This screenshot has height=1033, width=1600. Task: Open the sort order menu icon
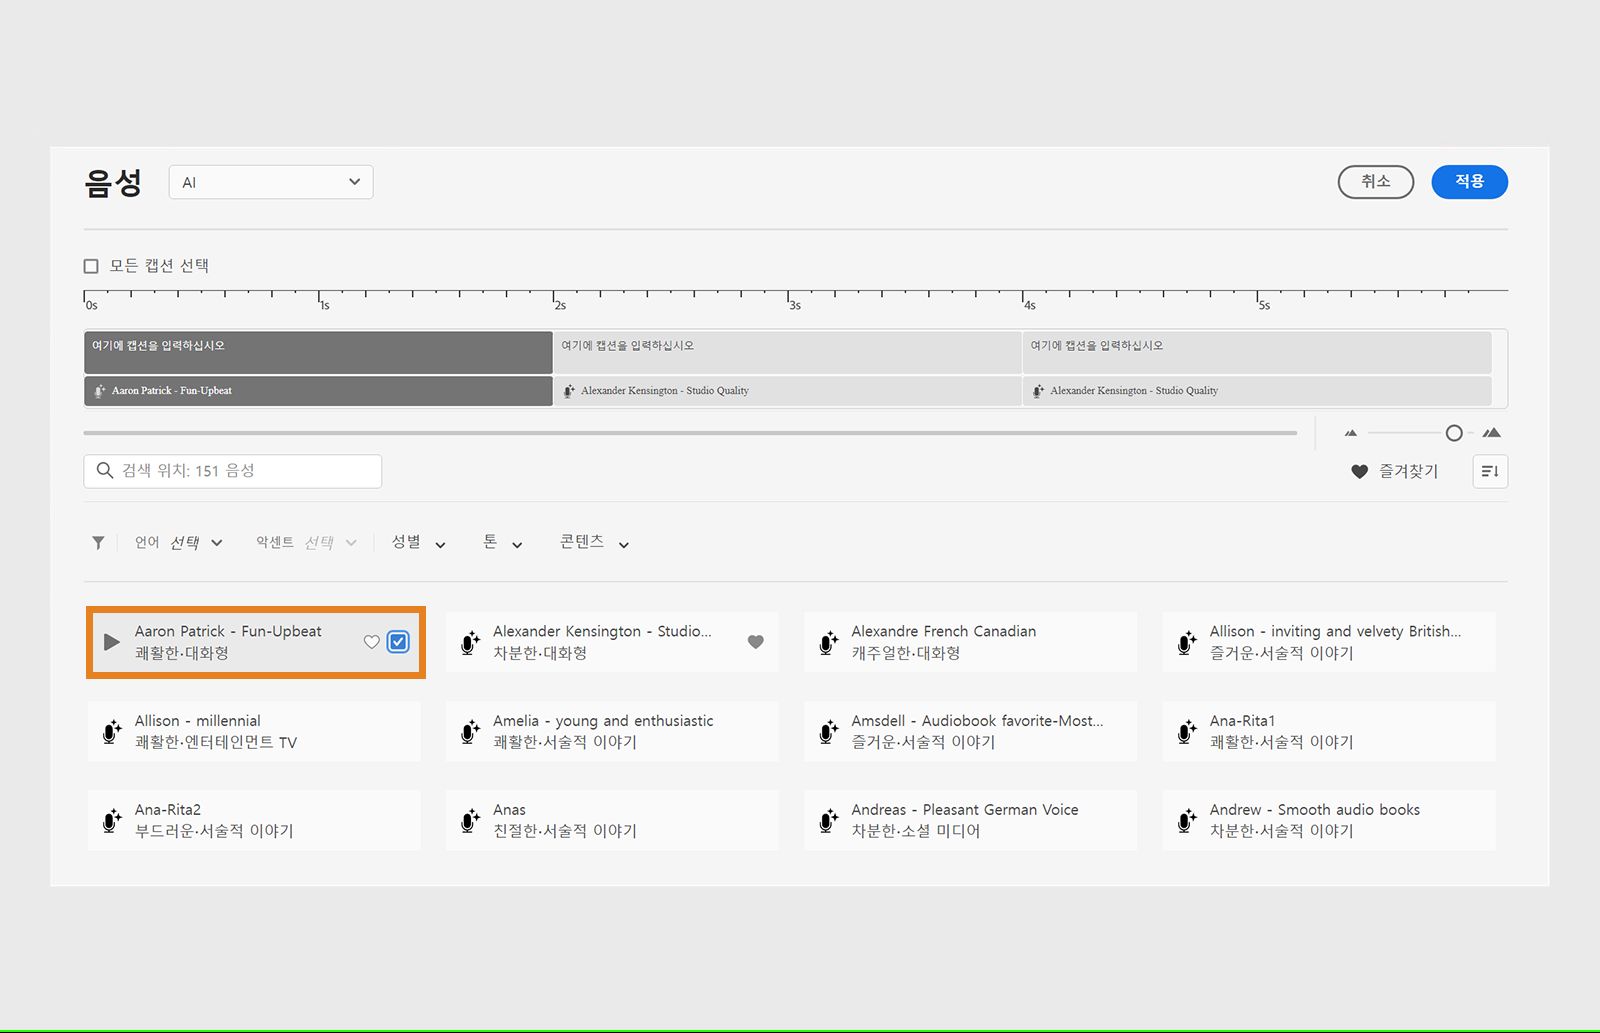point(1490,471)
